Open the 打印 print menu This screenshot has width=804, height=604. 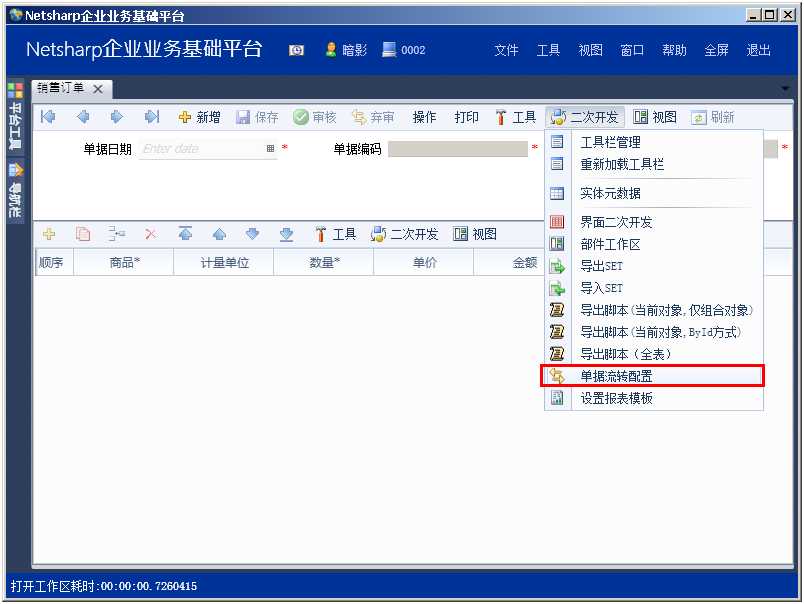(467, 117)
